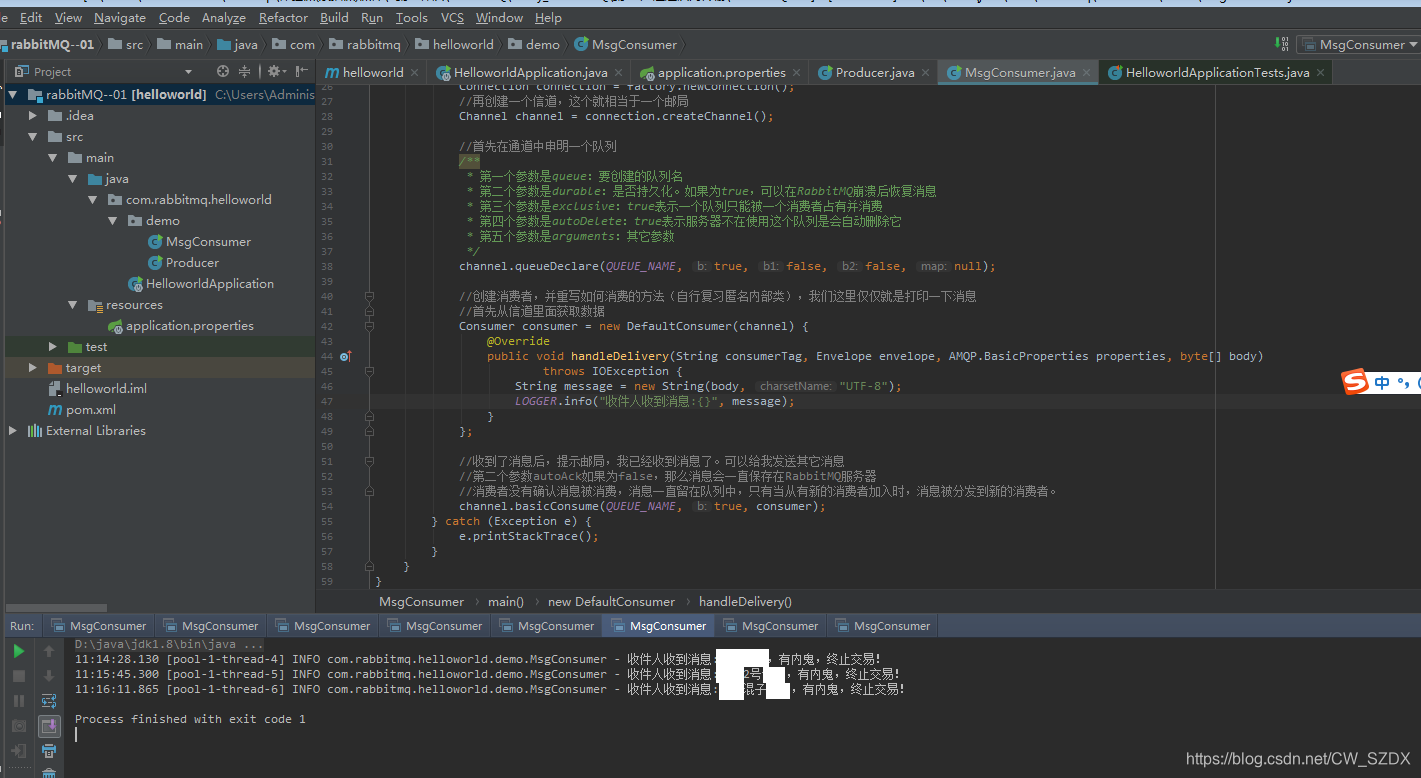Screen dimensions: 1421x778
Task: Toggle the fold marker at line 51 comment
Action: 369,461
